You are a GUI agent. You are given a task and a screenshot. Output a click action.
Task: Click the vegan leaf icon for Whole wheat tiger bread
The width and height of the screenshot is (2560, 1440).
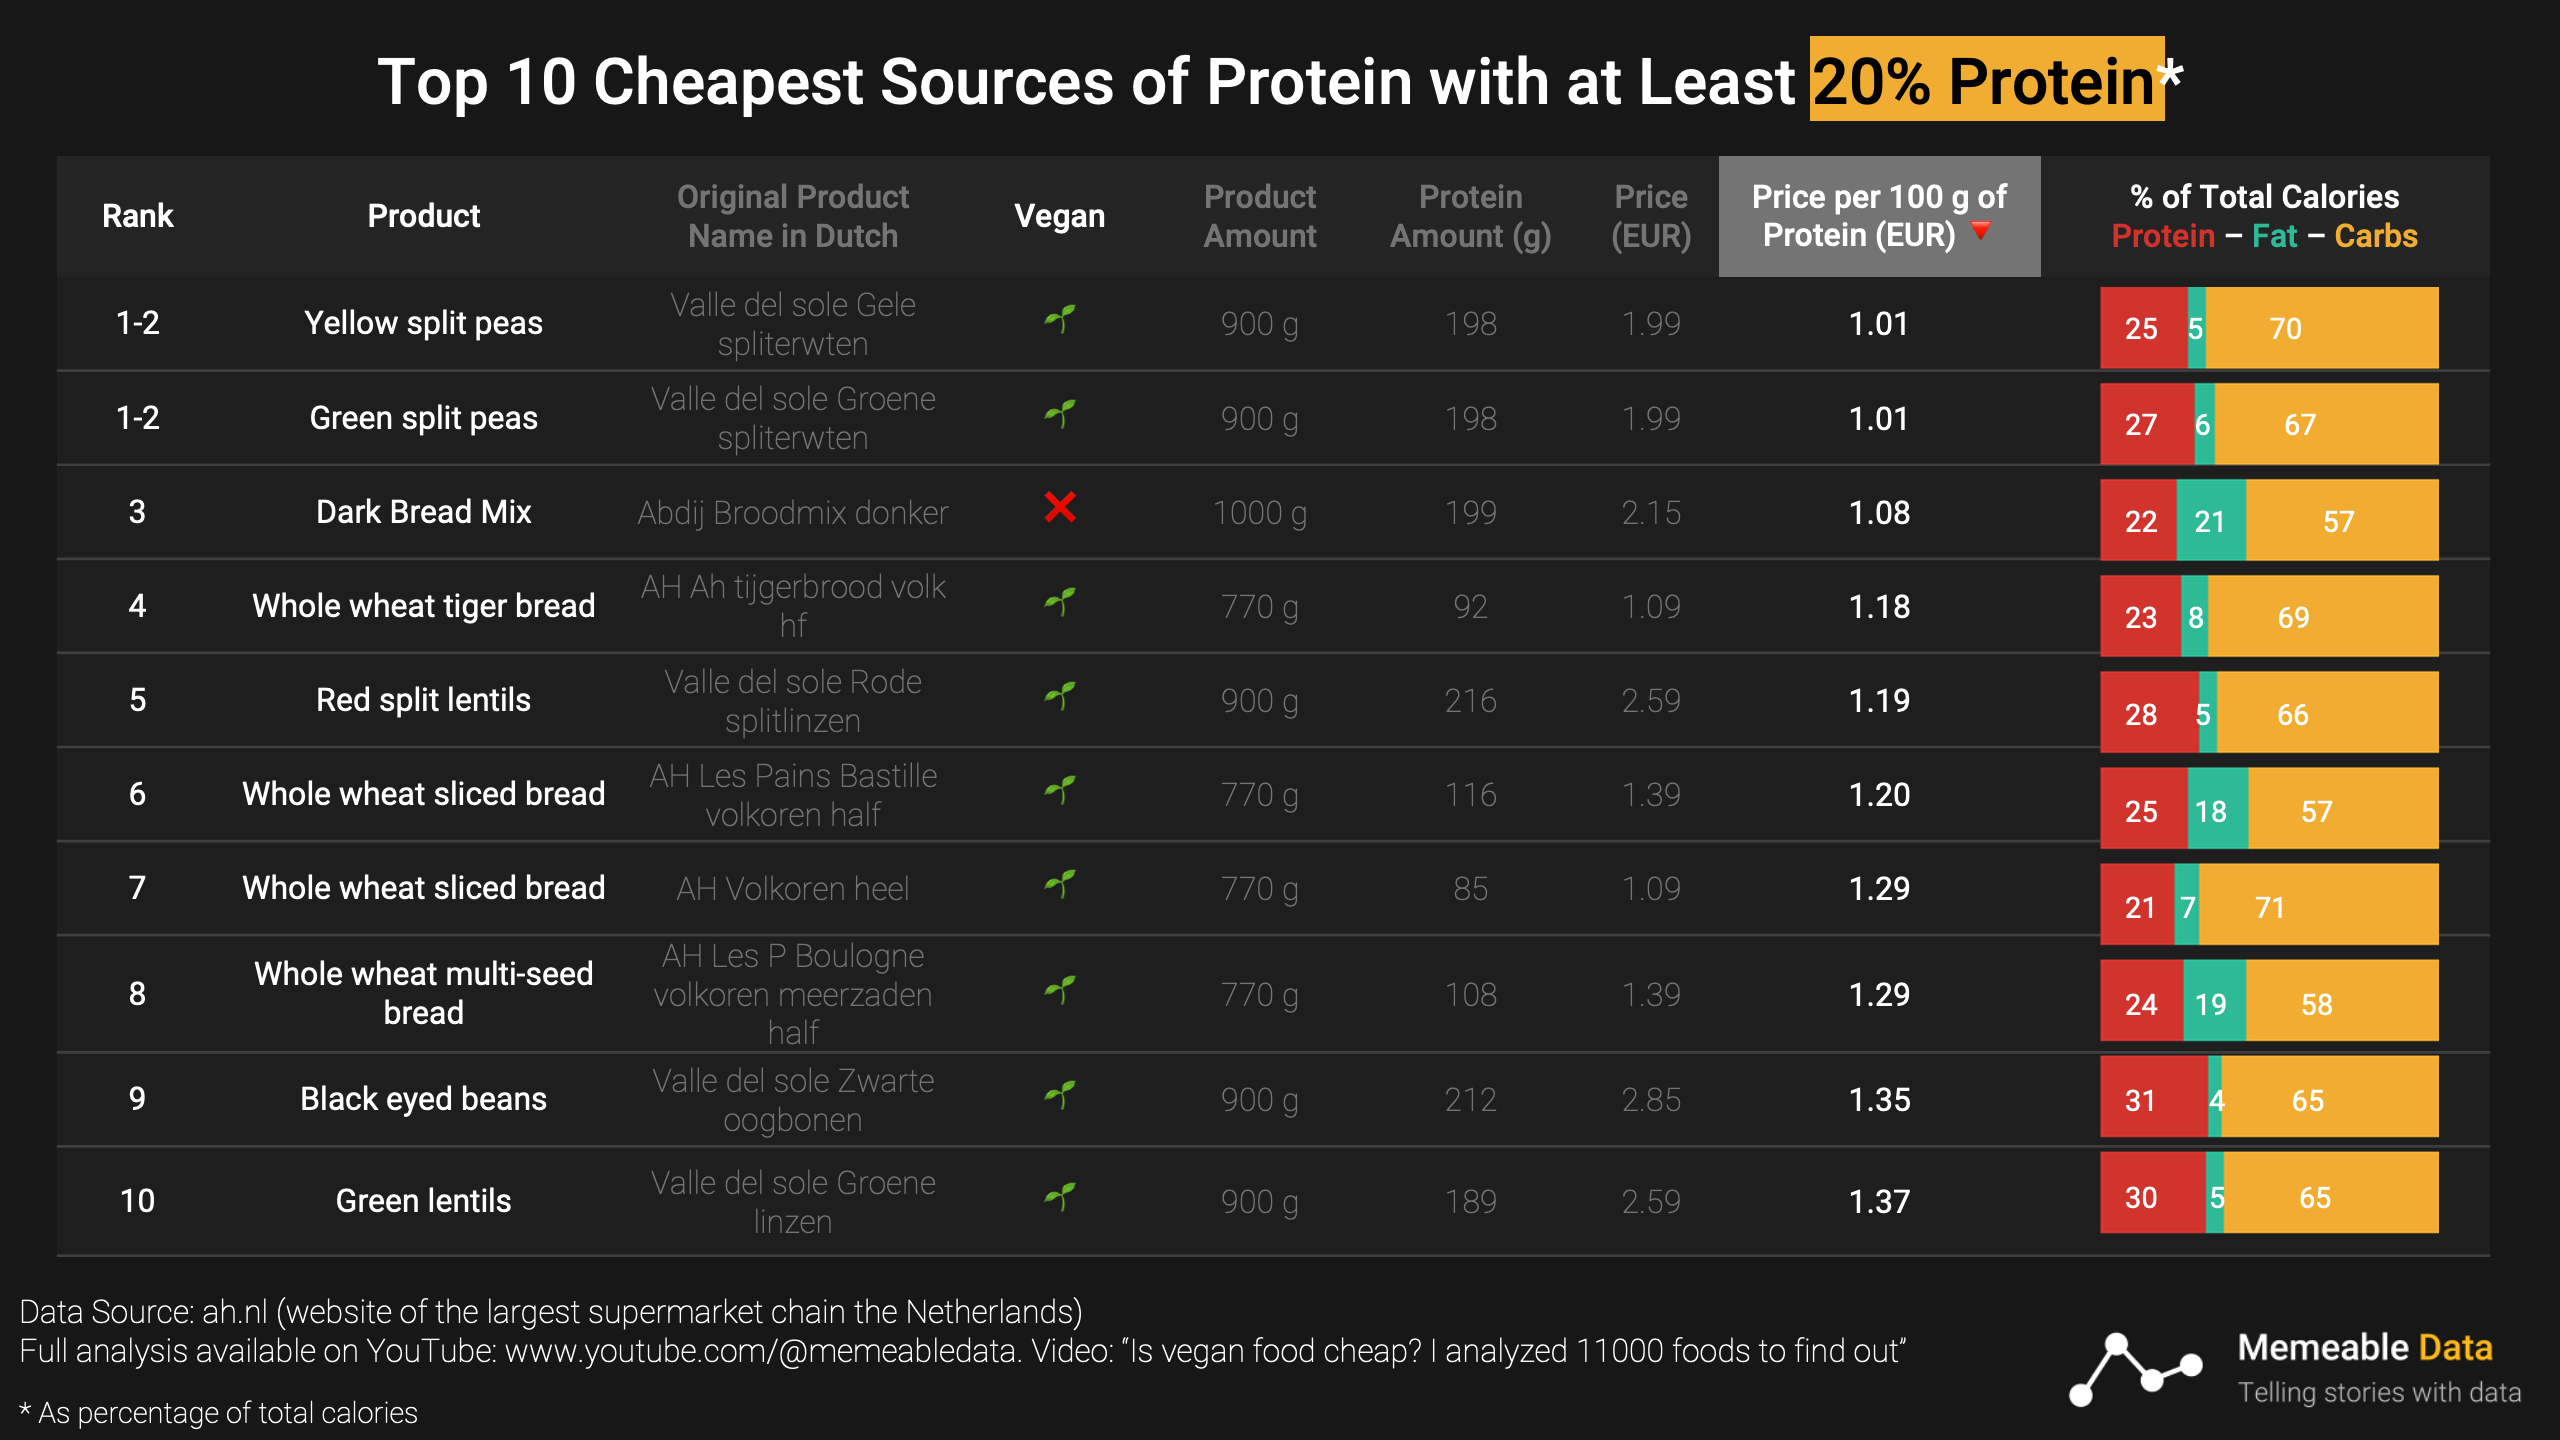click(1060, 602)
